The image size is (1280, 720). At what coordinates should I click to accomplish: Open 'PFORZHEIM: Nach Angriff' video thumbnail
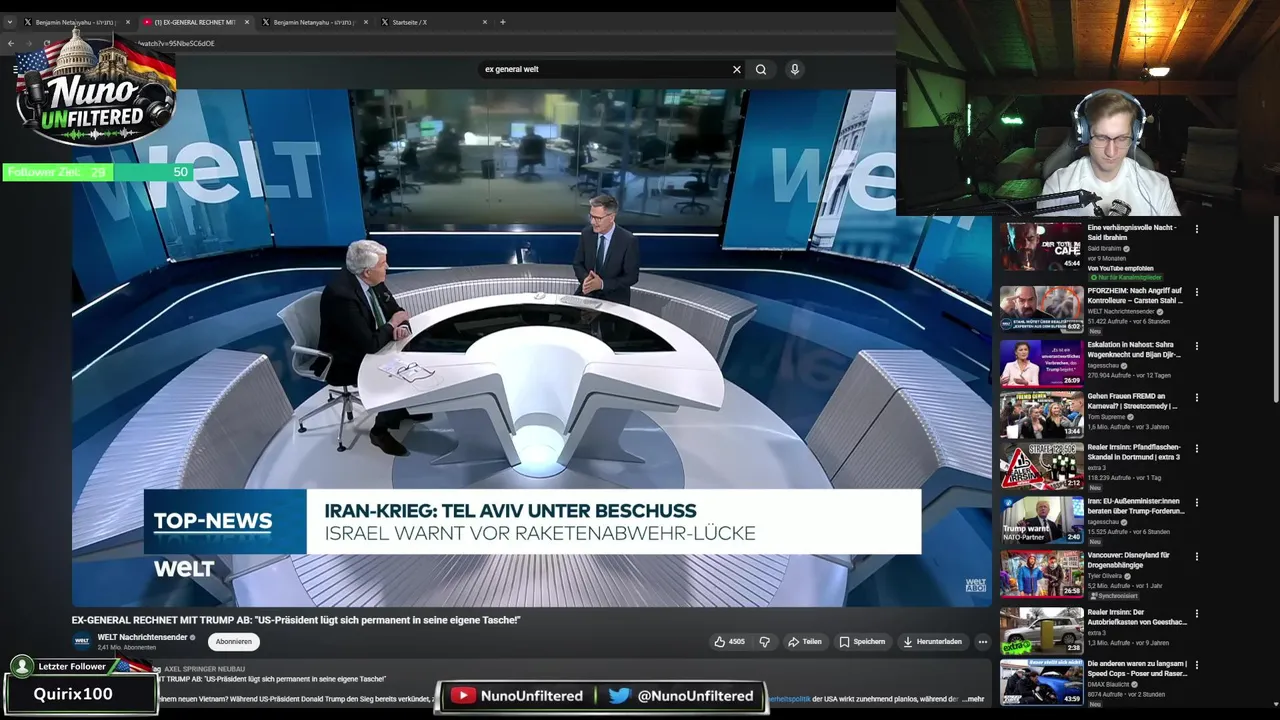coord(1041,309)
